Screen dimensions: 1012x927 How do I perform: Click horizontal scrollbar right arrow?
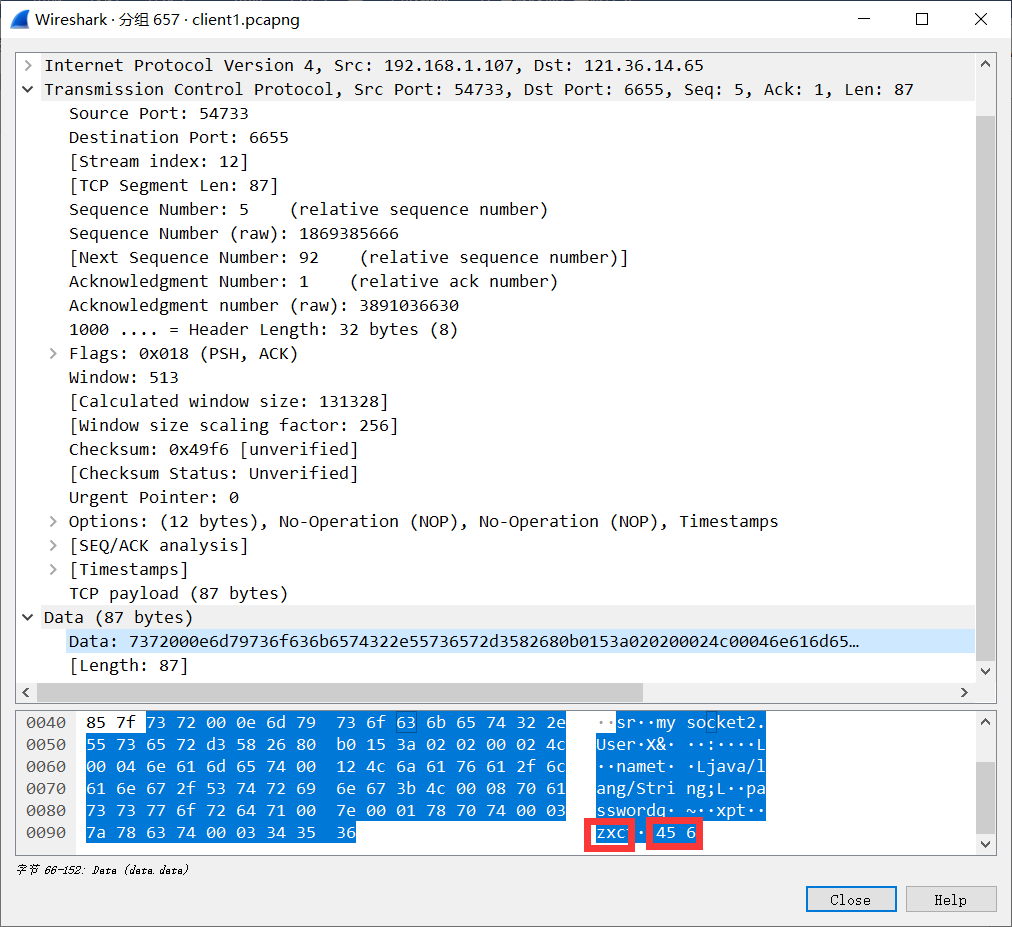coord(964,692)
